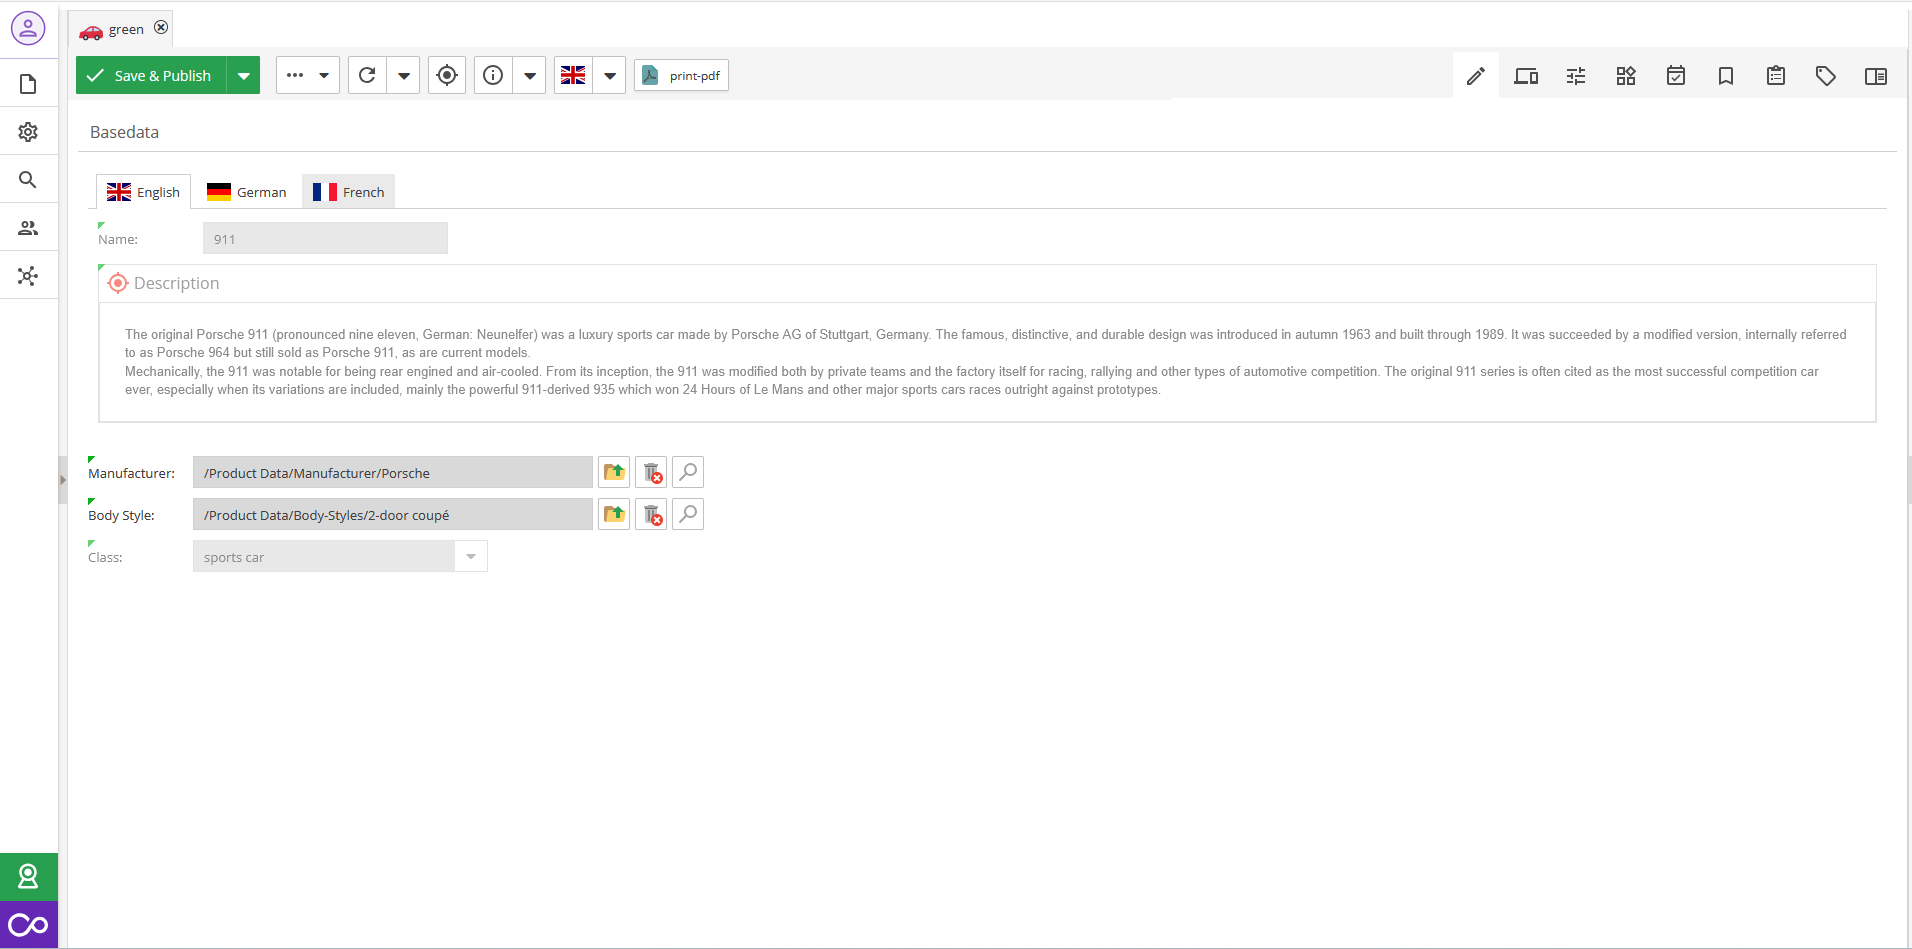Click the Save & Publish button

(151, 76)
